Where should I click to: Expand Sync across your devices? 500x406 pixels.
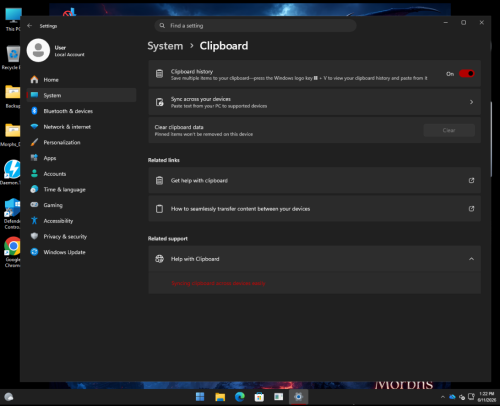tap(314, 102)
